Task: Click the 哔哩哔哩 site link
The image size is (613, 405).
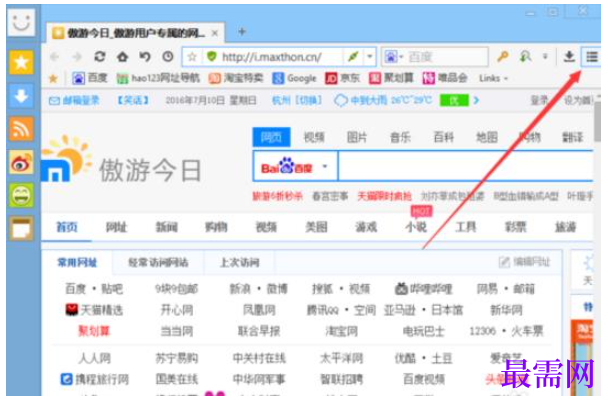Action: coord(424,289)
